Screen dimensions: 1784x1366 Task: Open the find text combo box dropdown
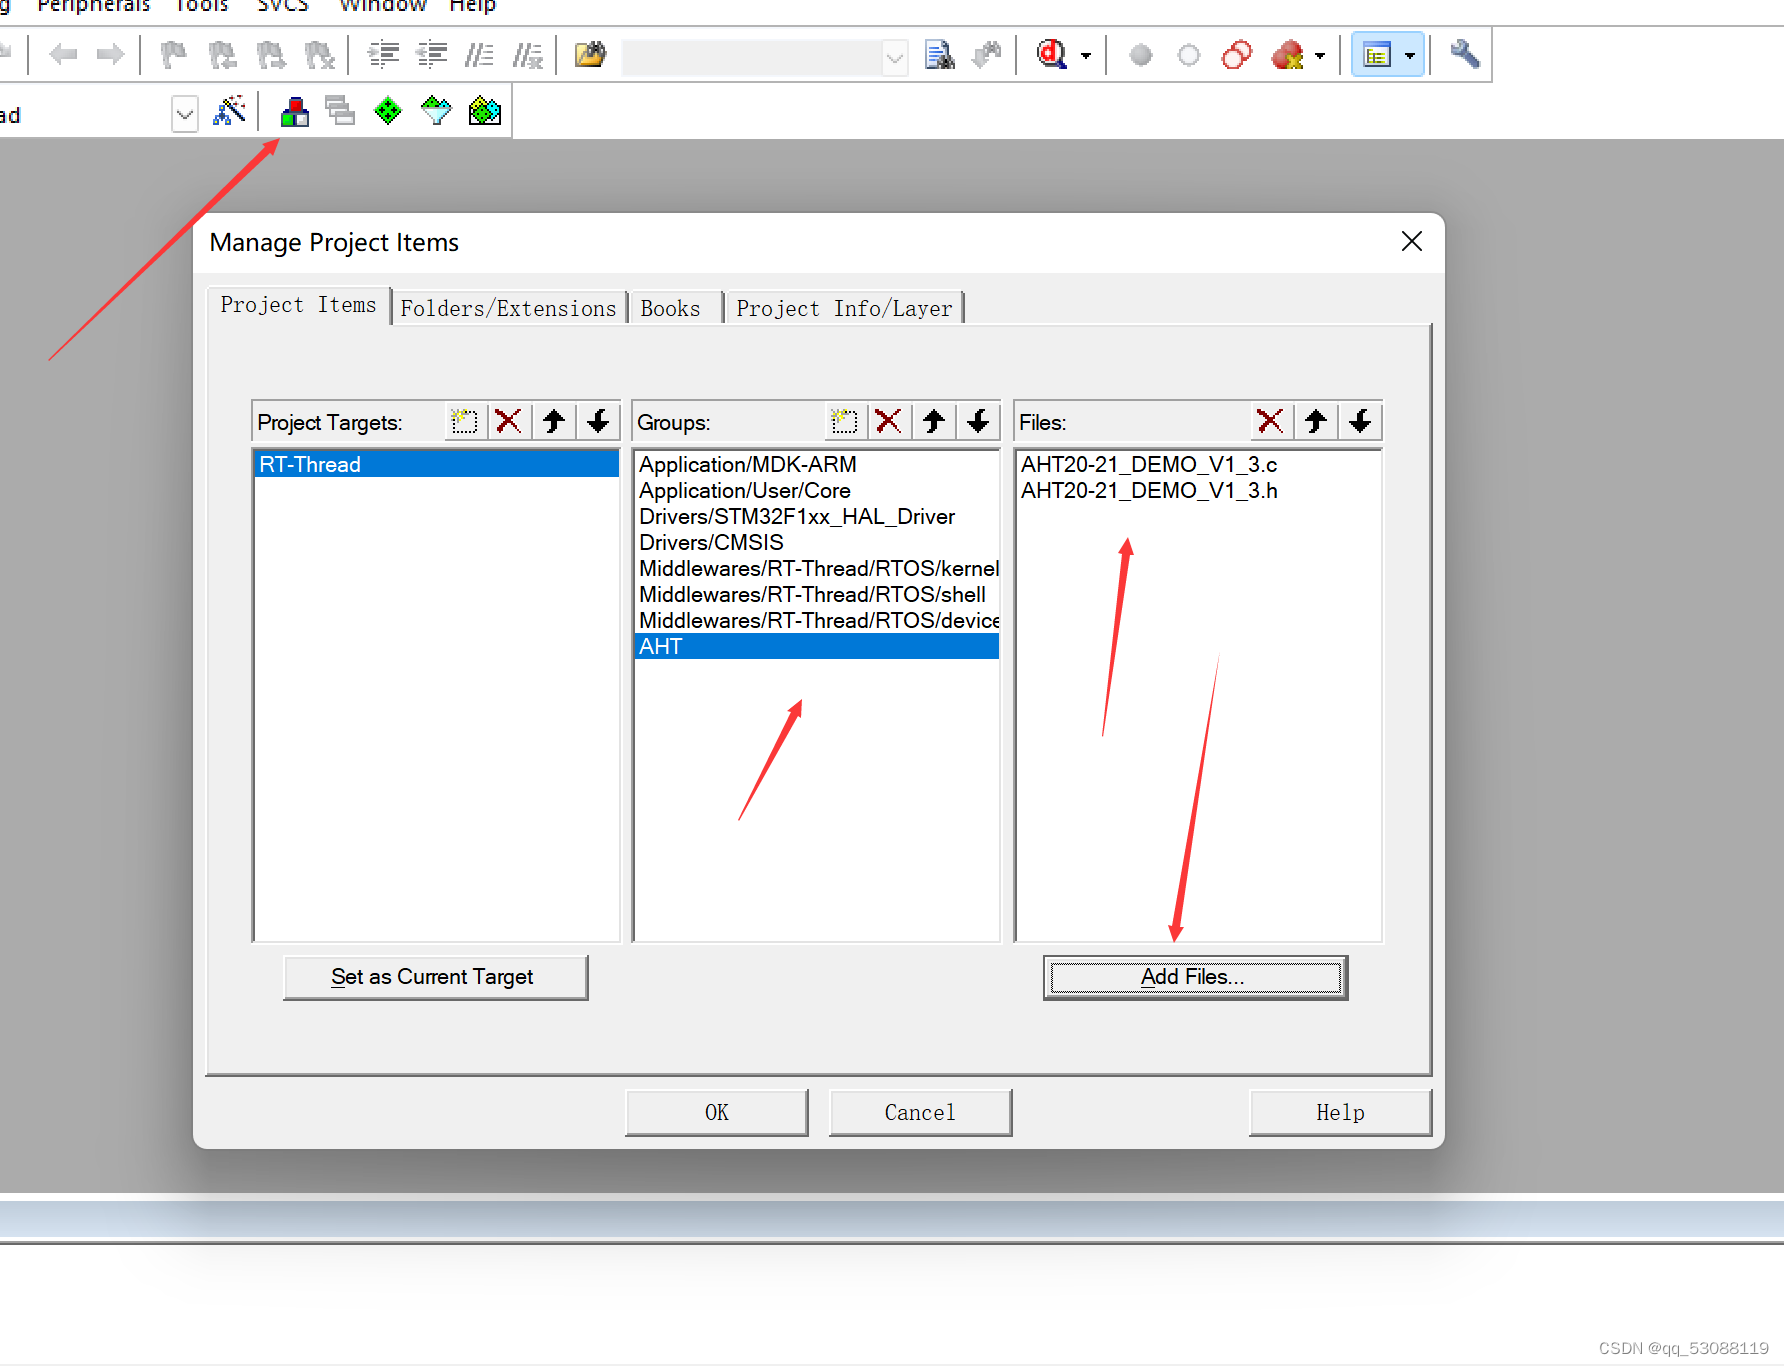(895, 58)
